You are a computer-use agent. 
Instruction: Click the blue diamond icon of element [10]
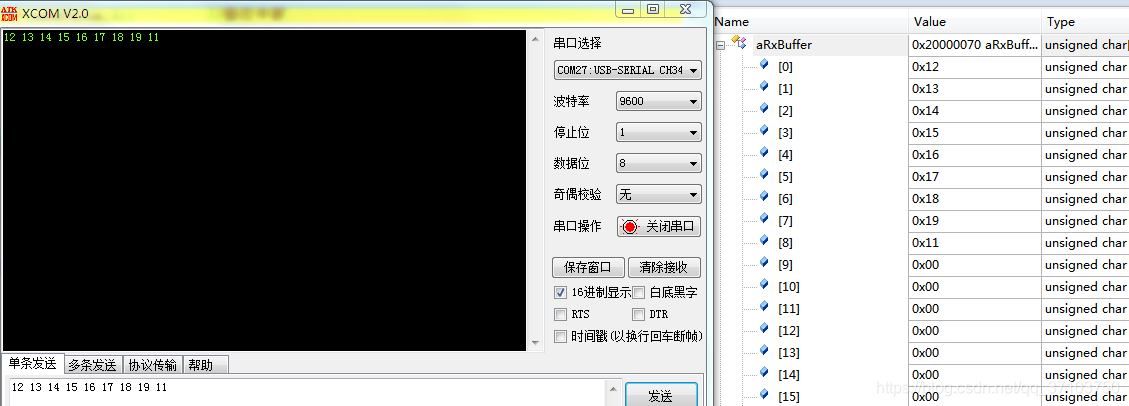coord(764,285)
